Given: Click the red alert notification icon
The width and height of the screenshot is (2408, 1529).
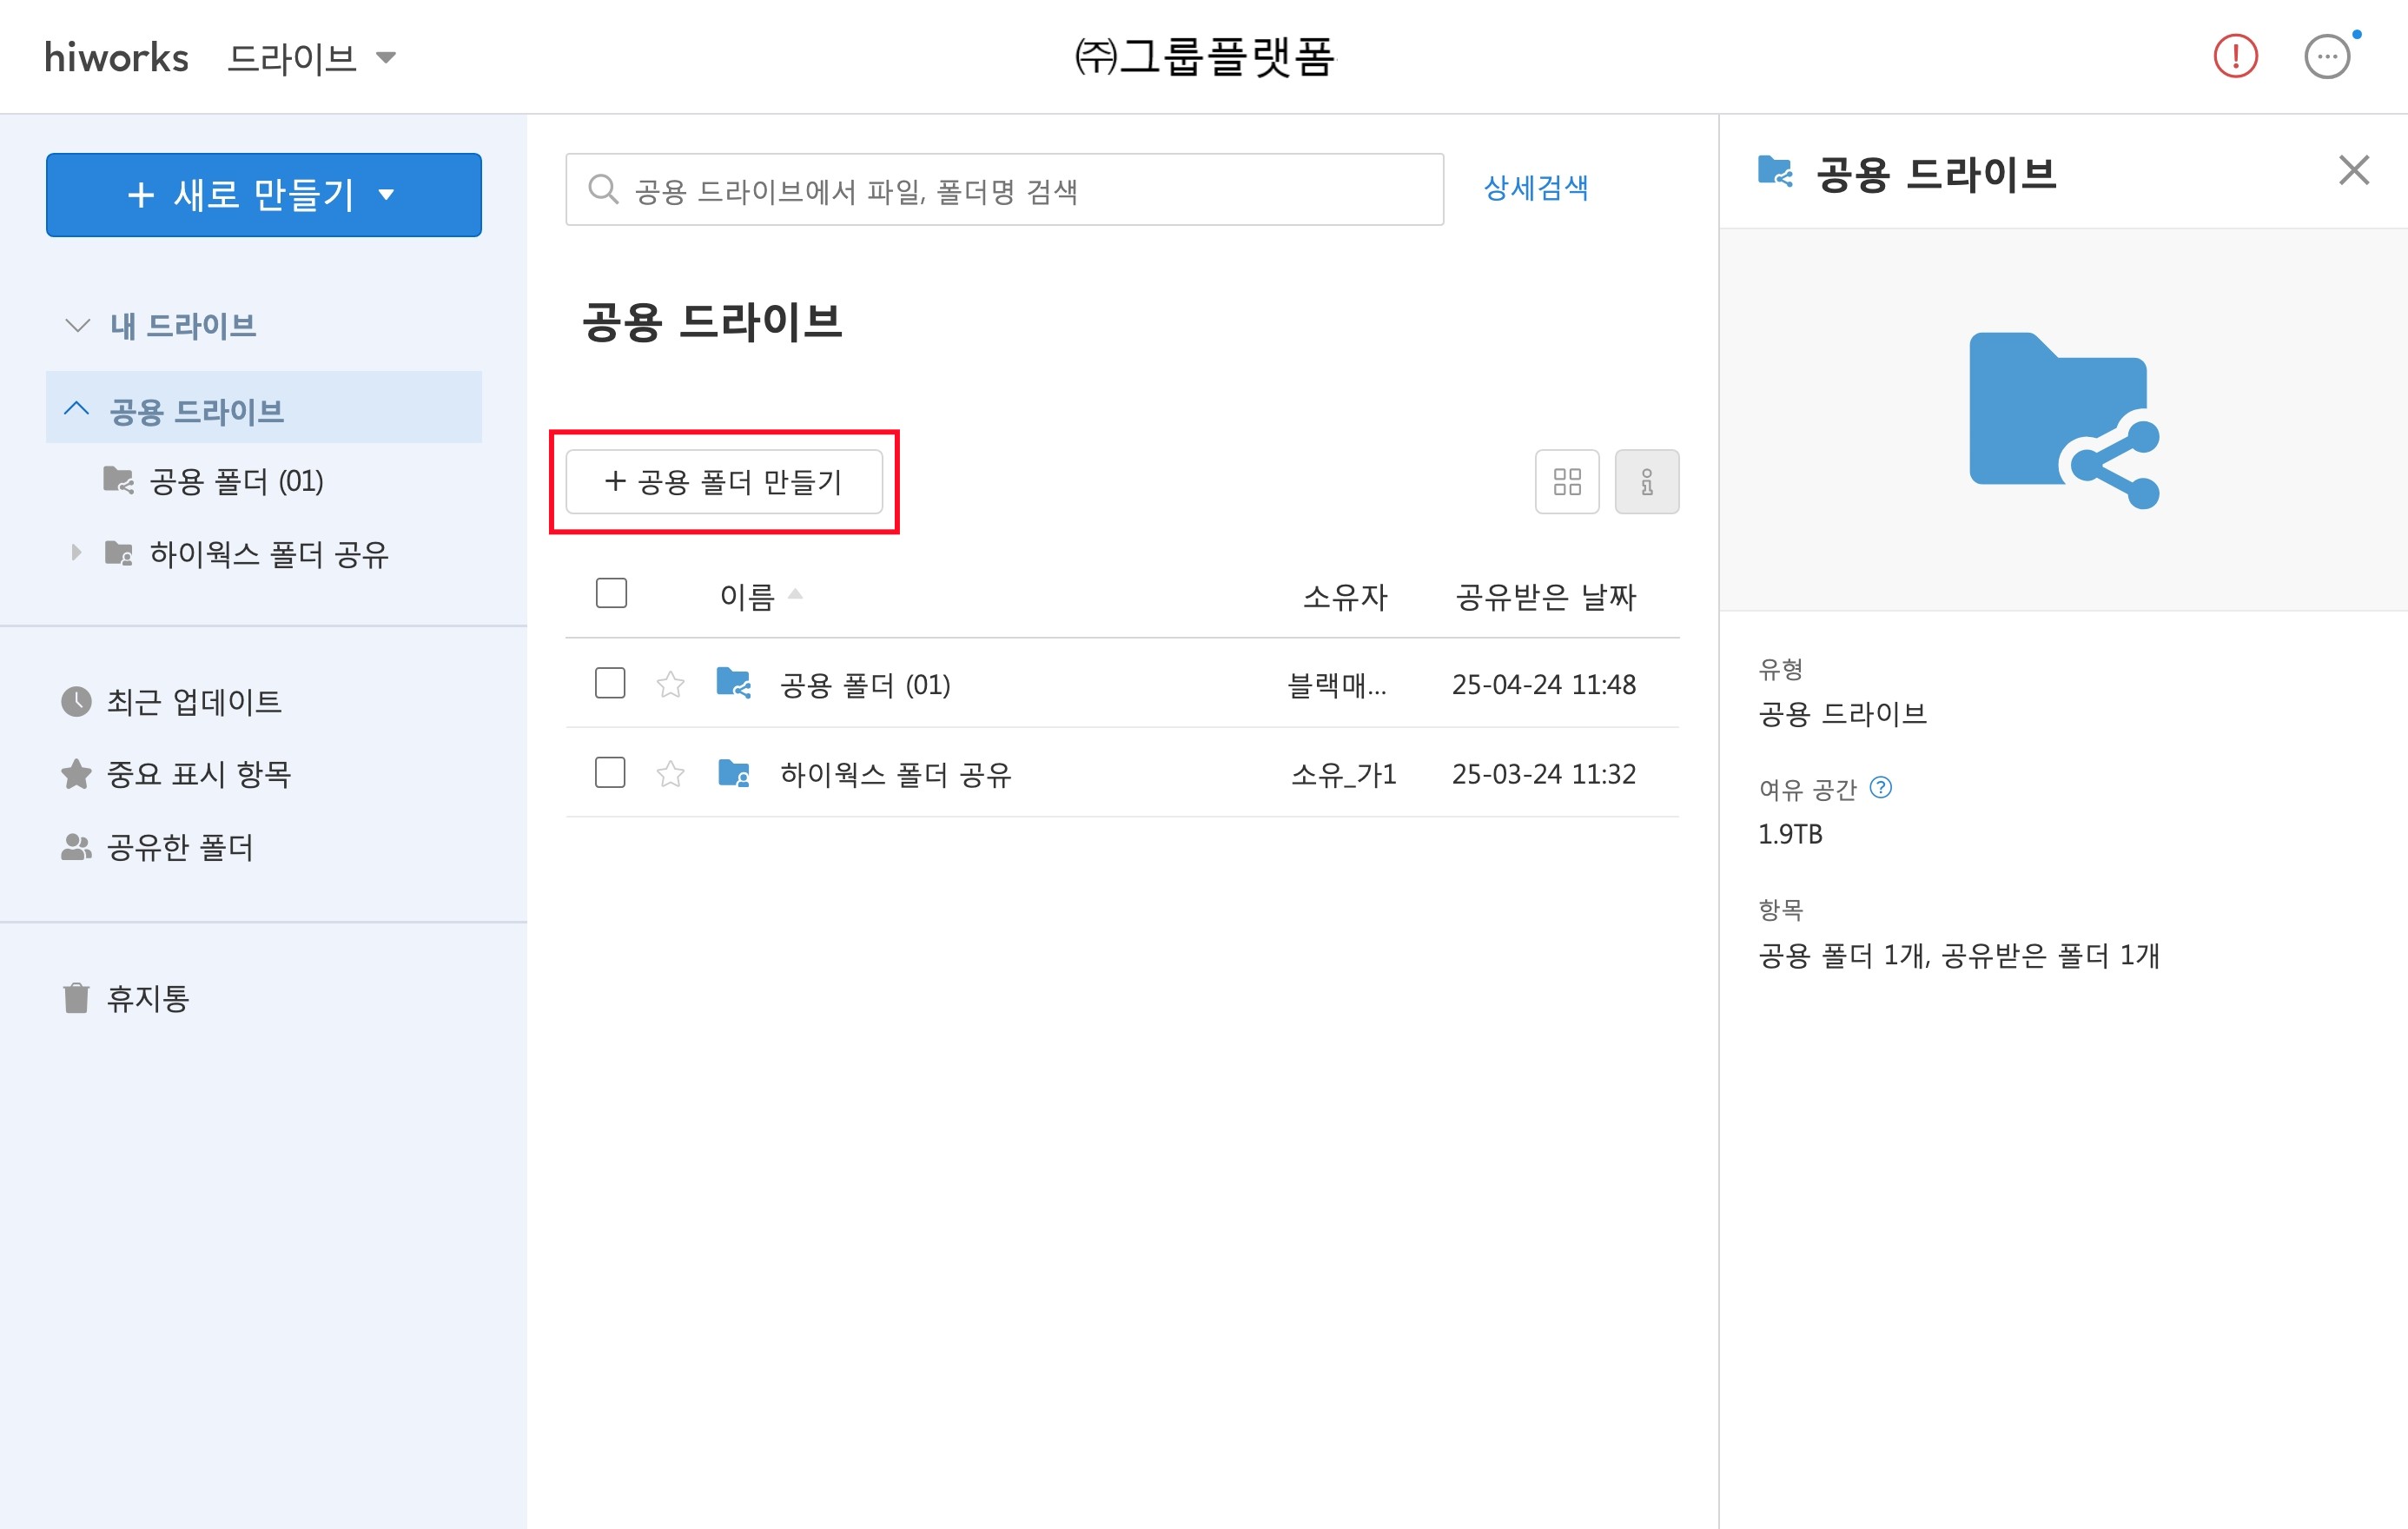Looking at the screenshot, I should pyautogui.click(x=2235, y=56).
